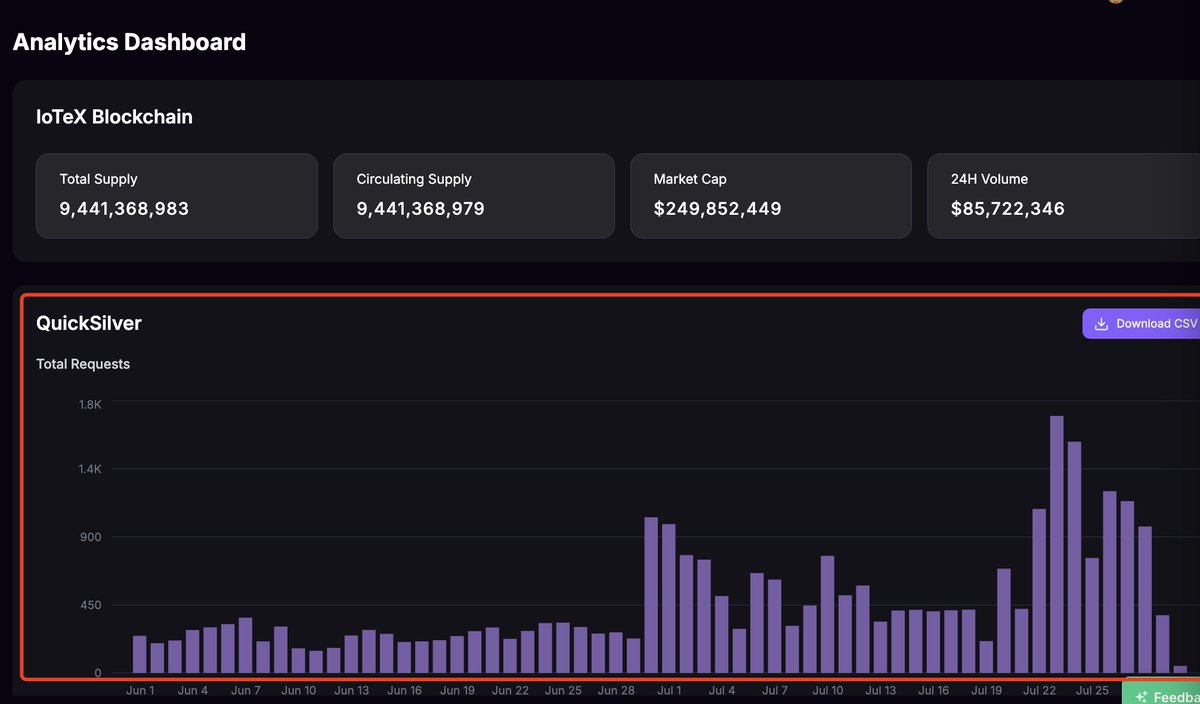Viewport: 1200px width, 704px height.
Task: Click the Download CSV button
Action: click(1141, 323)
